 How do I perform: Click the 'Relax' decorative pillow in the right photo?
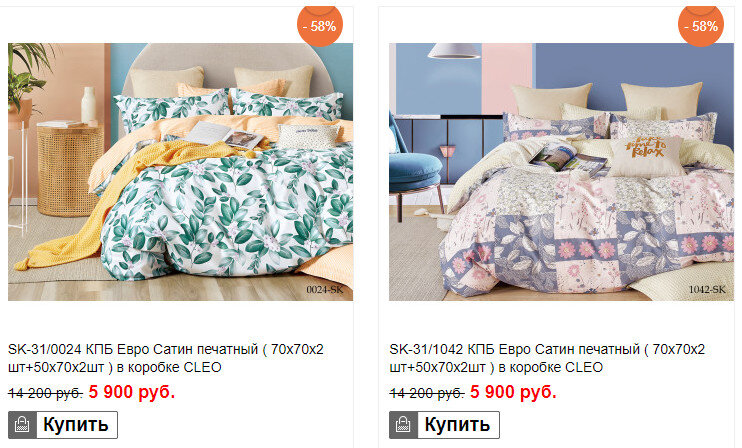(646, 155)
